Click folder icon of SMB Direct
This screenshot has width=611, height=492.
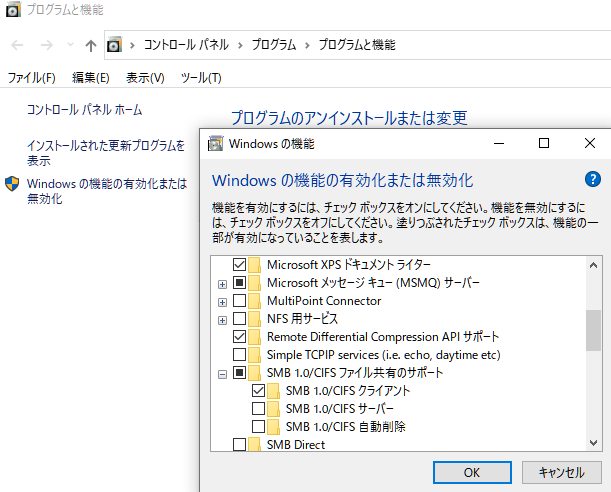pos(254,444)
